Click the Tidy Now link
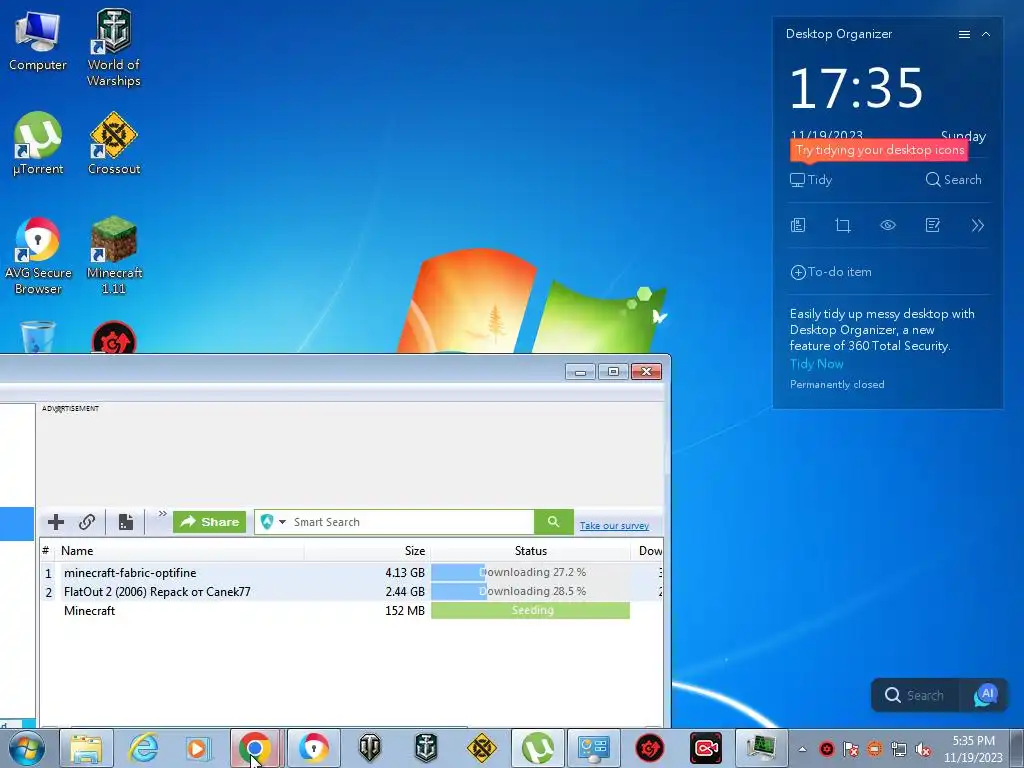 point(816,364)
